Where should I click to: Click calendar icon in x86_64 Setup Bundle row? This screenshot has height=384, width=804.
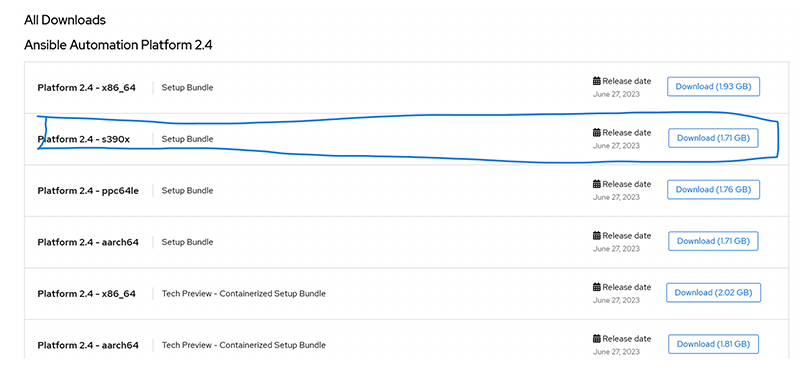pyautogui.click(x=597, y=81)
